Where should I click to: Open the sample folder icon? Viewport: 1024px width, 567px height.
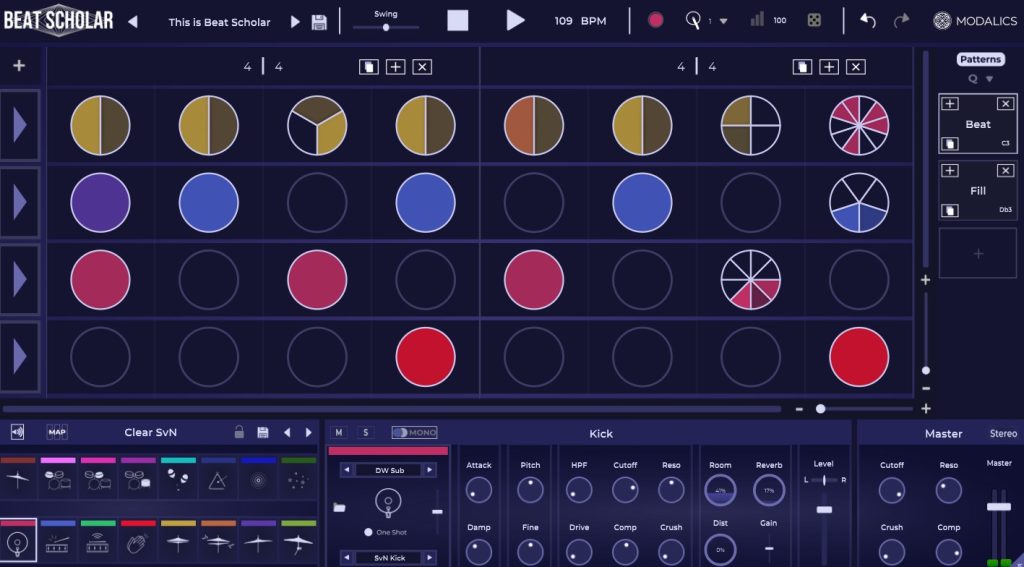point(339,508)
